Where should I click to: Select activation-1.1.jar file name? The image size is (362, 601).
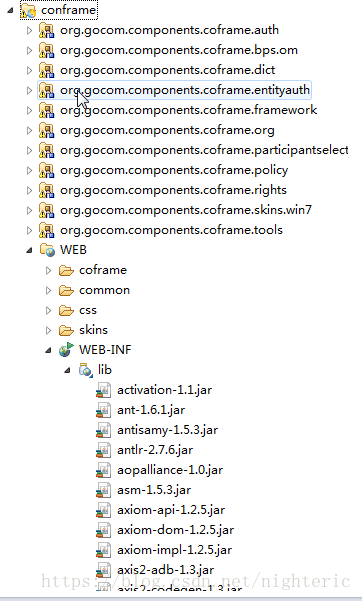coord(165,390)
